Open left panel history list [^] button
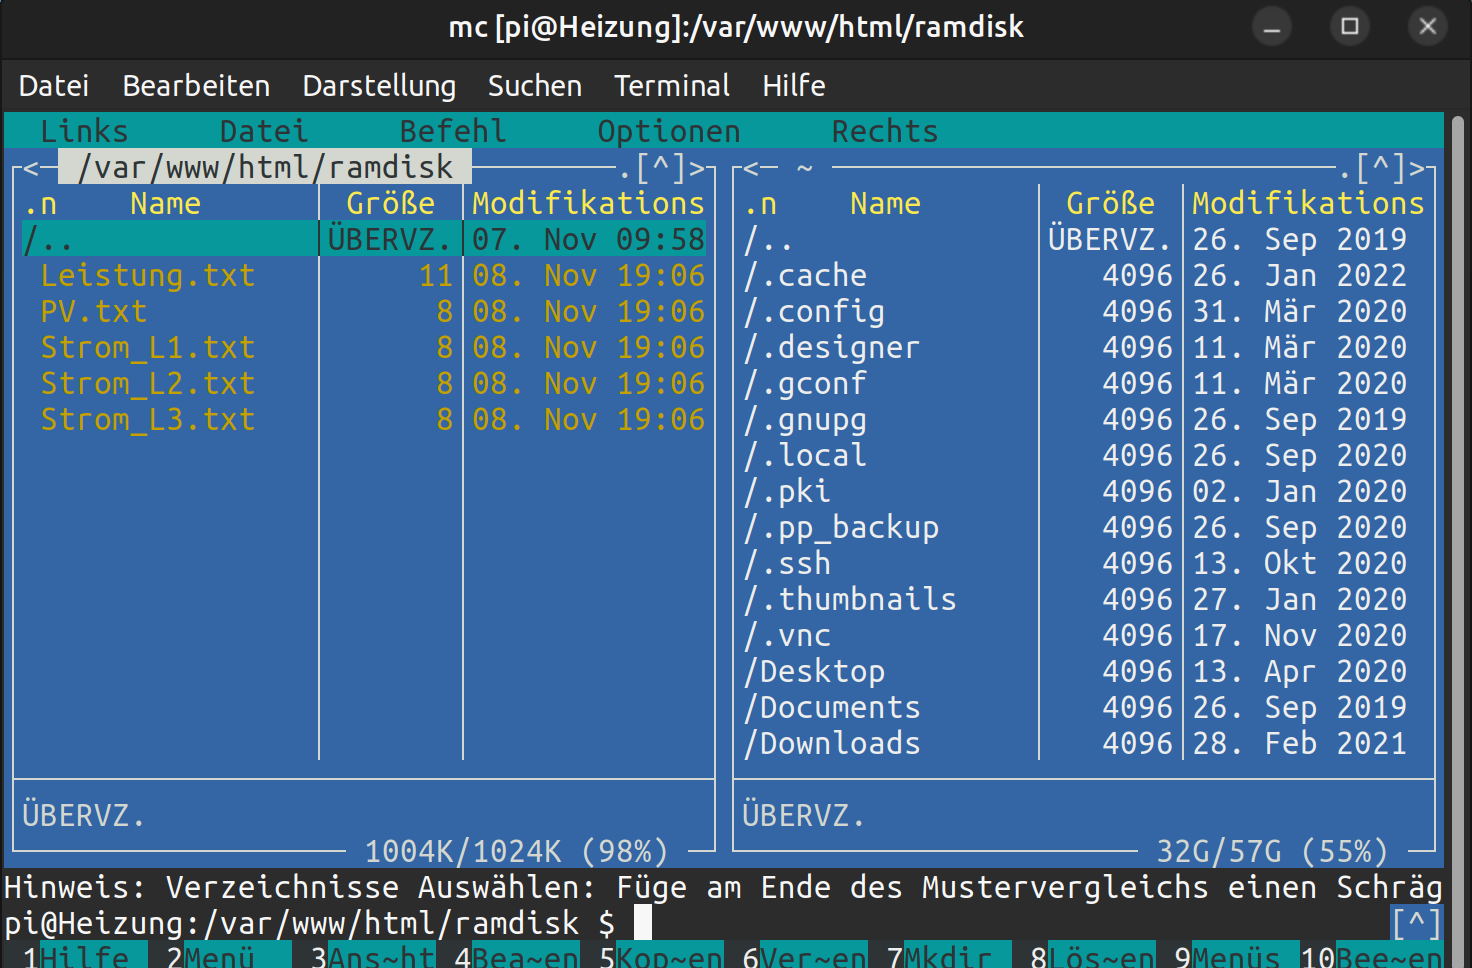Screen dimensions: 1472x968 tap(660, 167)
